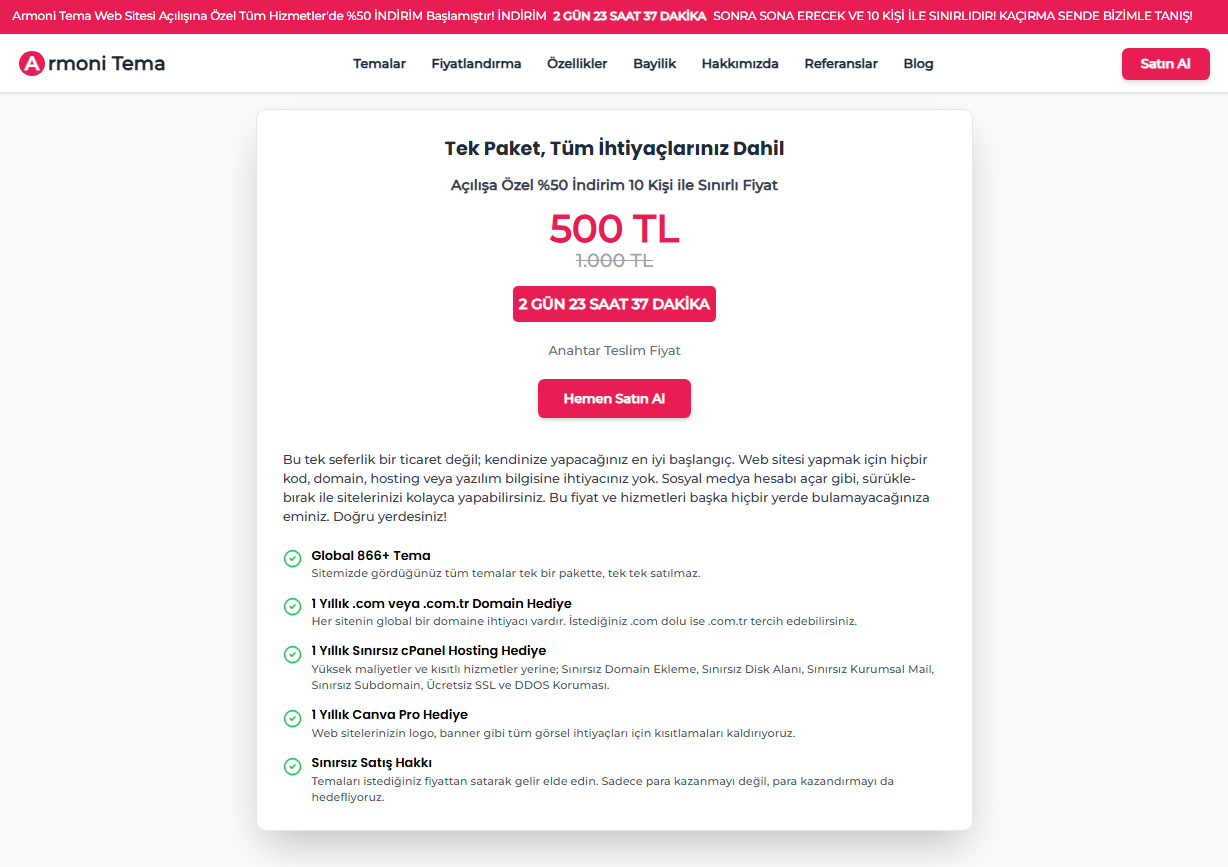The image size is (1228, 867).
Task: Open Referanslar from the top menu
Action: click(x=841, y=64)
